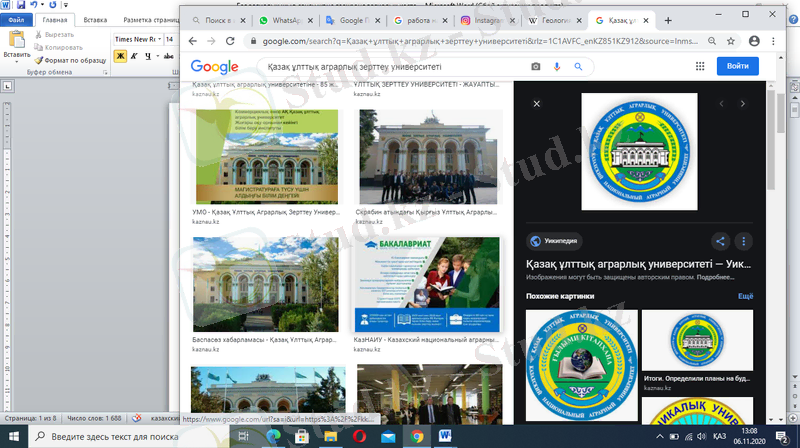Open the БАКАЛАВРИАТ image result

[428, 285]
